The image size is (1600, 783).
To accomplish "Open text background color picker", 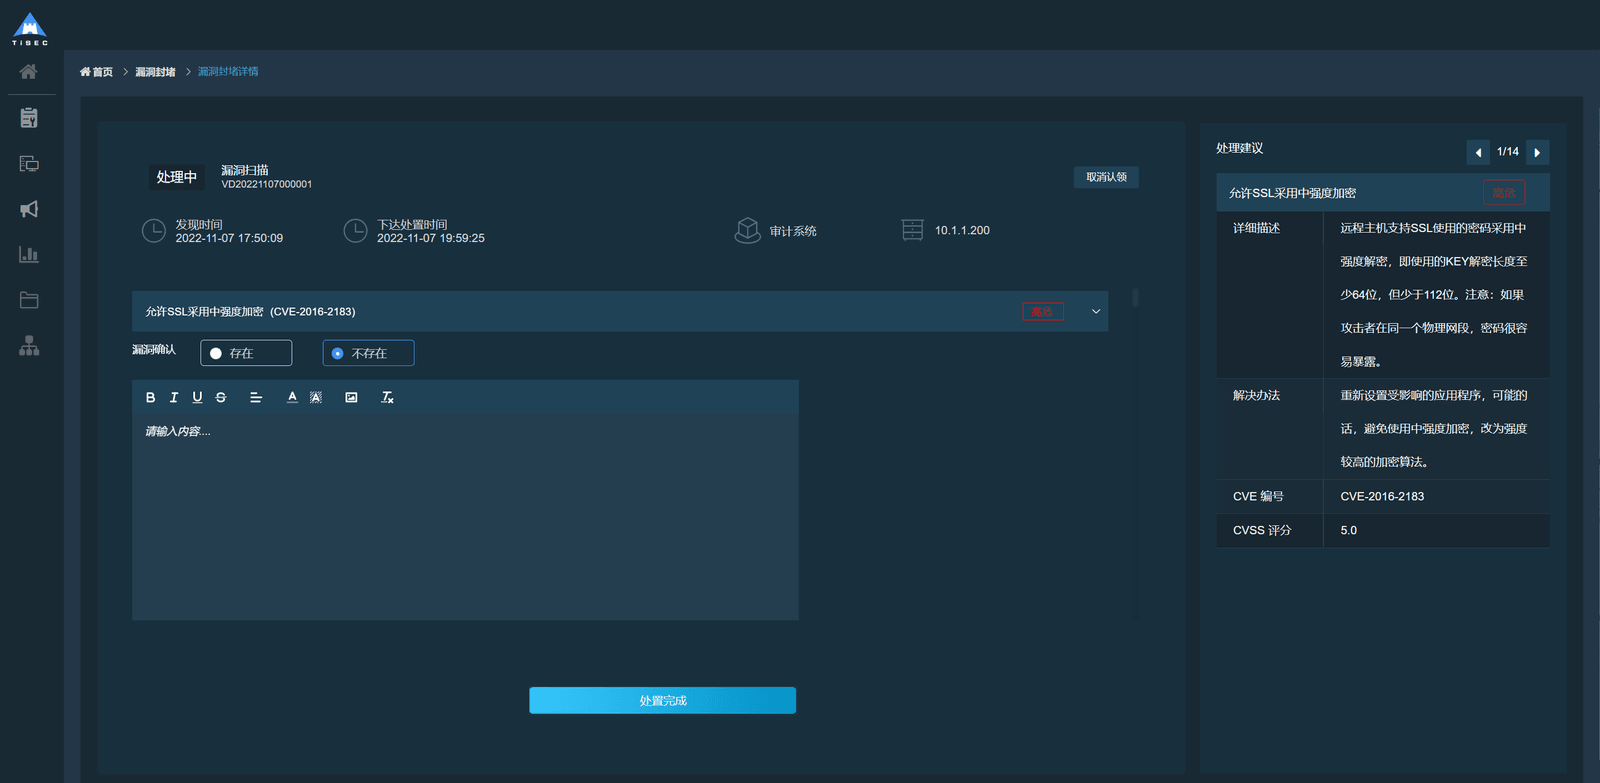I will [x=316, y=397].
